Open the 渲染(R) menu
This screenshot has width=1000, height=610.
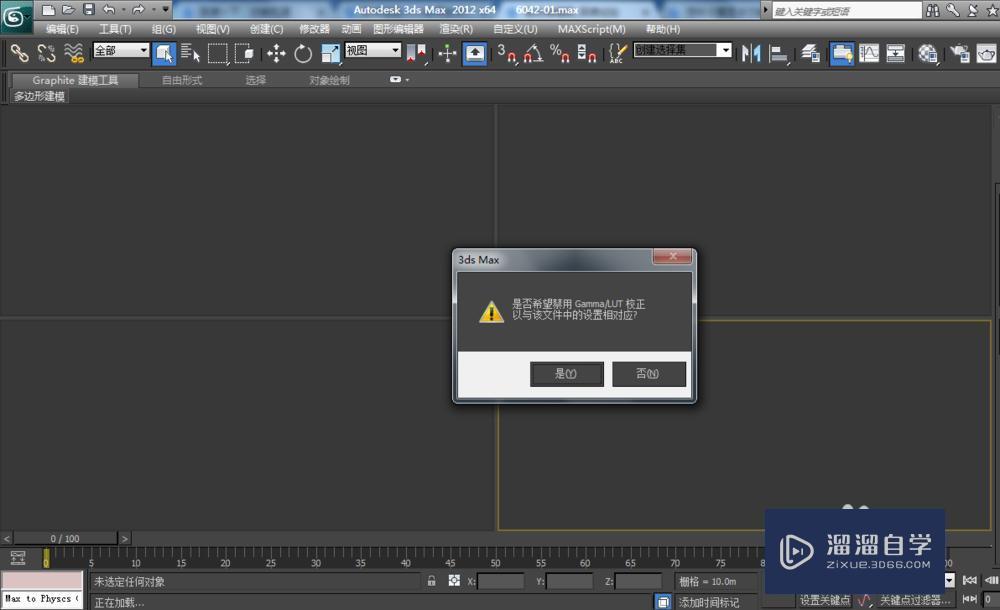coord(456,29)
